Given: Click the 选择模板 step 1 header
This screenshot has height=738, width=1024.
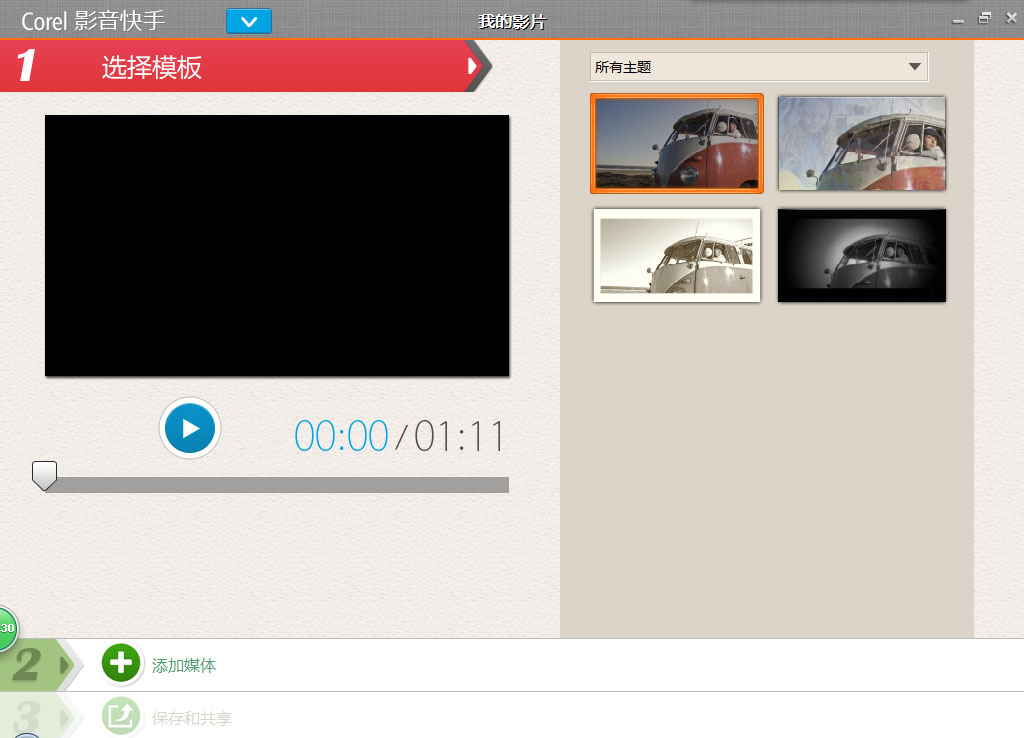Looking at the screenshot, I should [x=152, y=67].
